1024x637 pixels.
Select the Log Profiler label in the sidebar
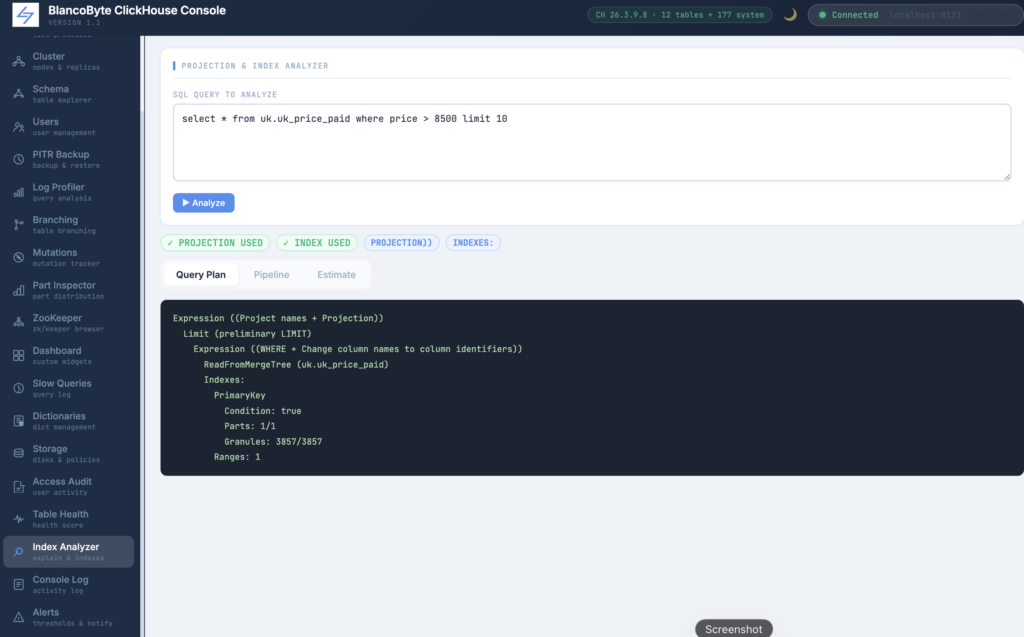[58, 187]
